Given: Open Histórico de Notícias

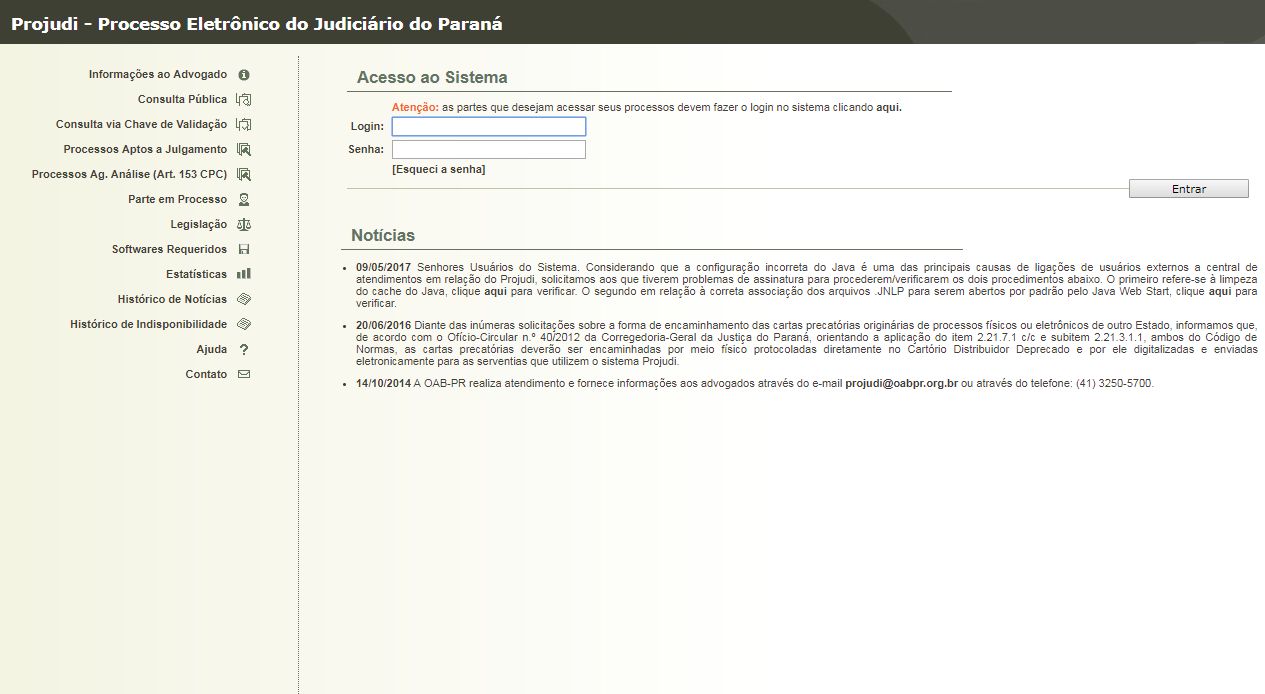Looking at the screenshot, I should pos(172,300).
